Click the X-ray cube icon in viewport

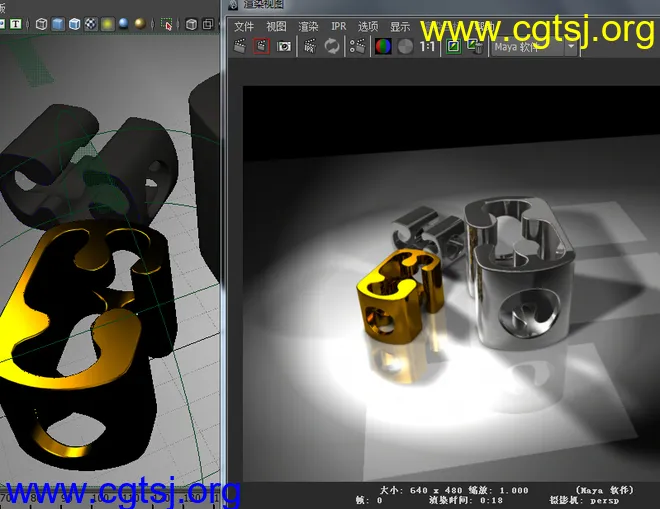pyautogui.click(x=192, y=24)
